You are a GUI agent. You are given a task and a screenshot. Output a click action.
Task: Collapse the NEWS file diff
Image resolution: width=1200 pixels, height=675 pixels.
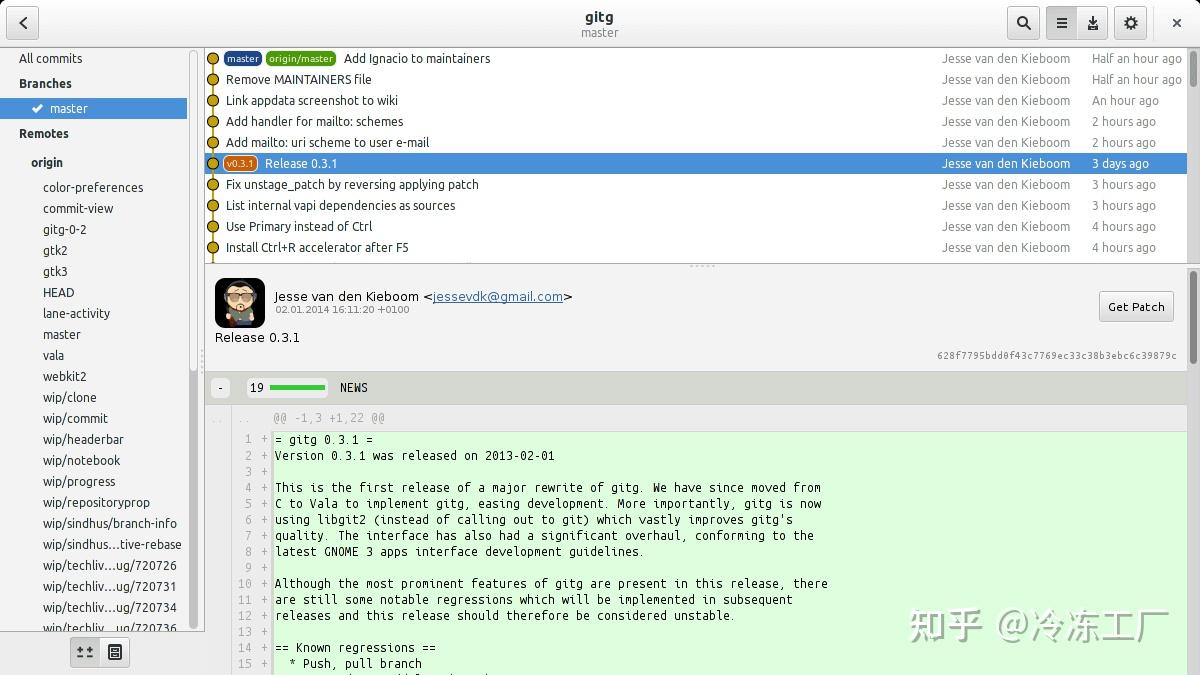point(219,387)
